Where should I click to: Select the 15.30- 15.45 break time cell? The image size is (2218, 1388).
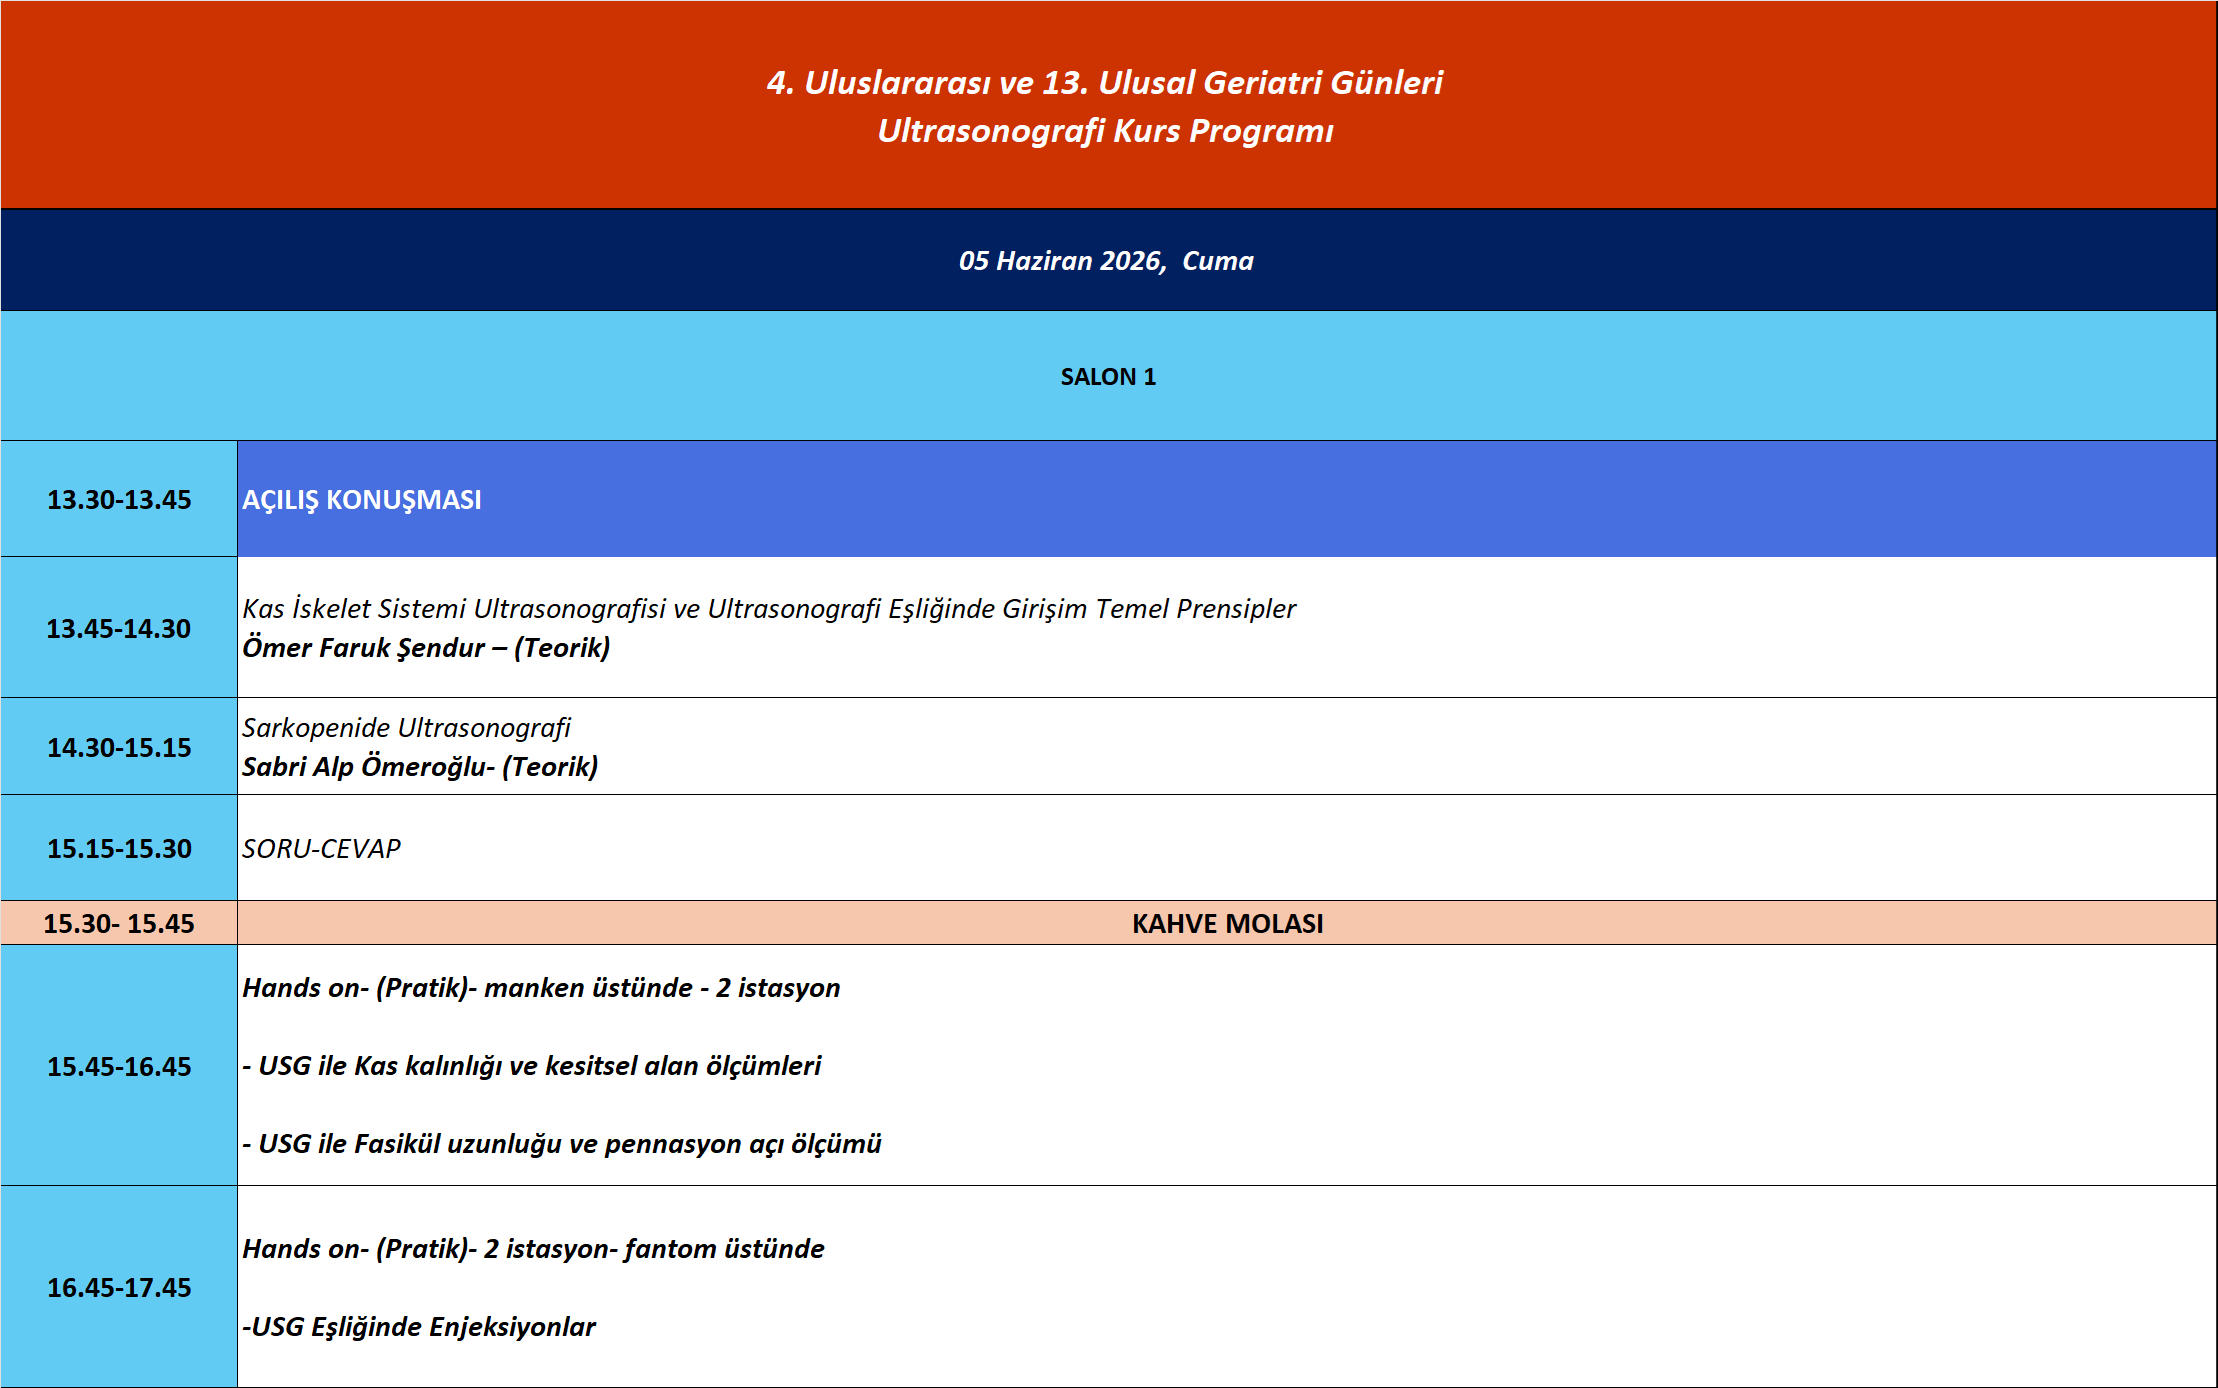click(119, 924)
